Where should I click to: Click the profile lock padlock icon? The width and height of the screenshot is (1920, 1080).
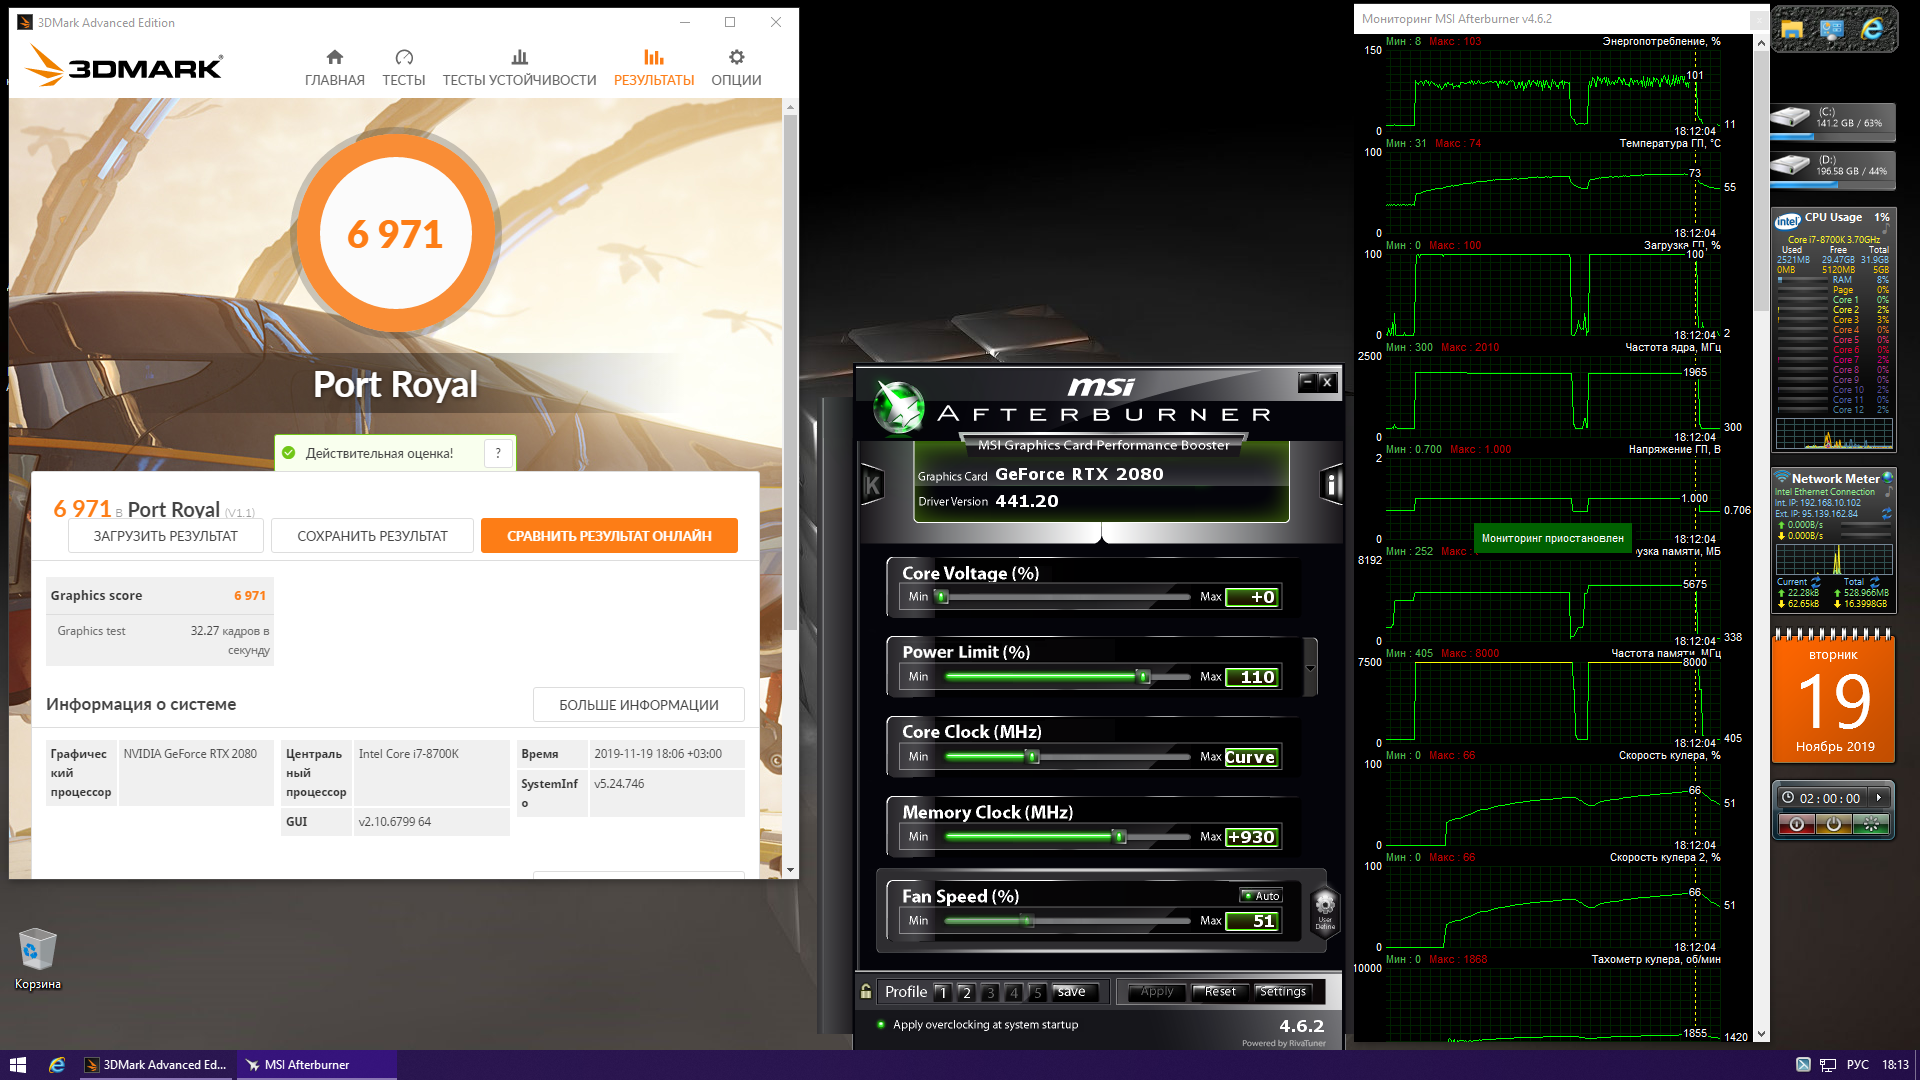coord(866,992)
